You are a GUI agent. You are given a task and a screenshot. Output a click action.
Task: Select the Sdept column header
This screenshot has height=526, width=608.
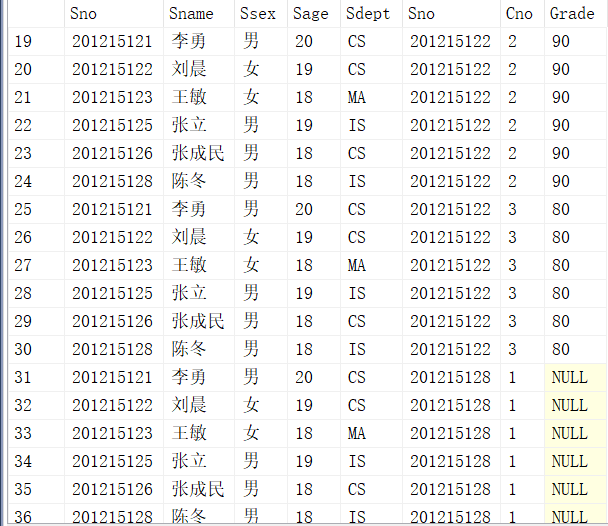point(371,14)
